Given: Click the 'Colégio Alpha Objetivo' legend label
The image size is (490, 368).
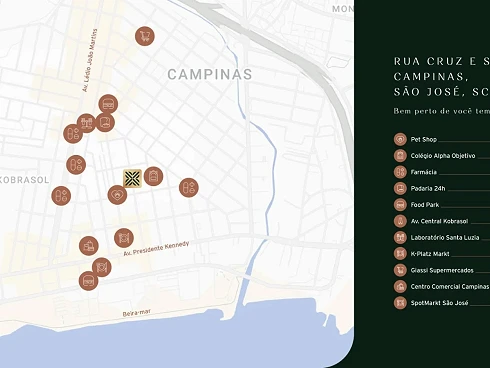Looking at the screenshot, I should point(443,156).
